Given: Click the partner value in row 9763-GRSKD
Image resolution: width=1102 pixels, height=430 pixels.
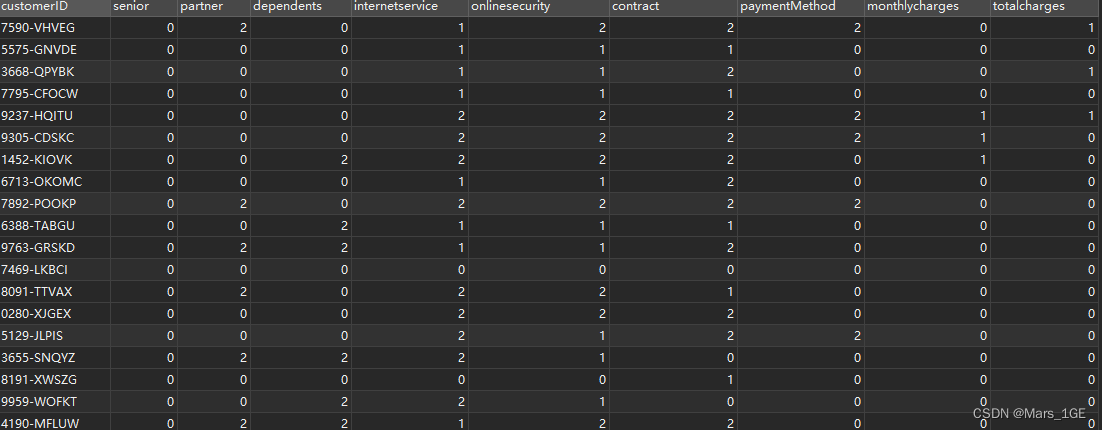Looking at the screenshot, I should 214,248.
